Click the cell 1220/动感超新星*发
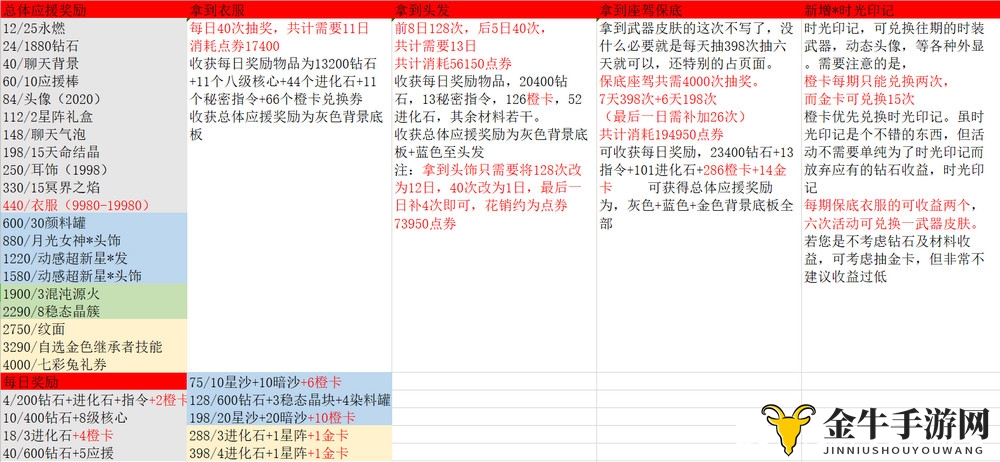Viewport: 1000px width, 462px height. coord(94,258)
